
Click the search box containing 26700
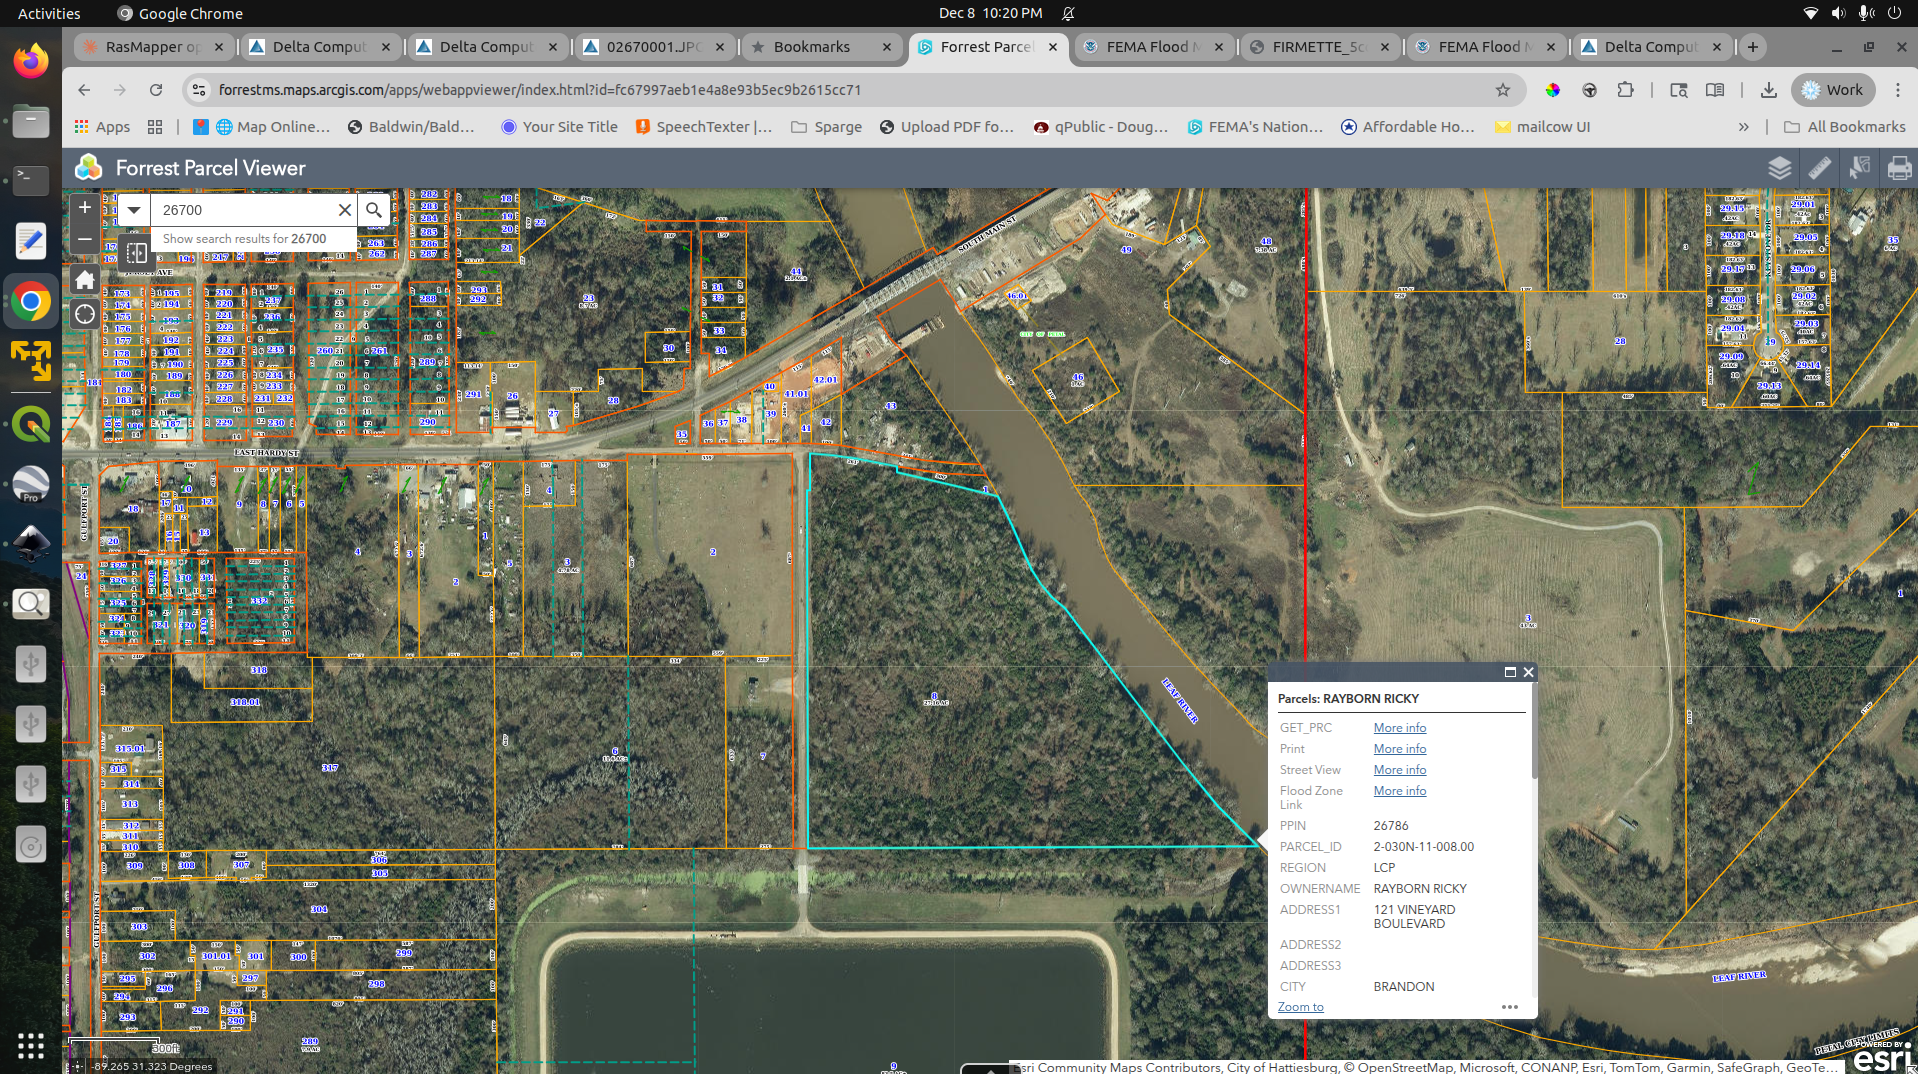245,210
